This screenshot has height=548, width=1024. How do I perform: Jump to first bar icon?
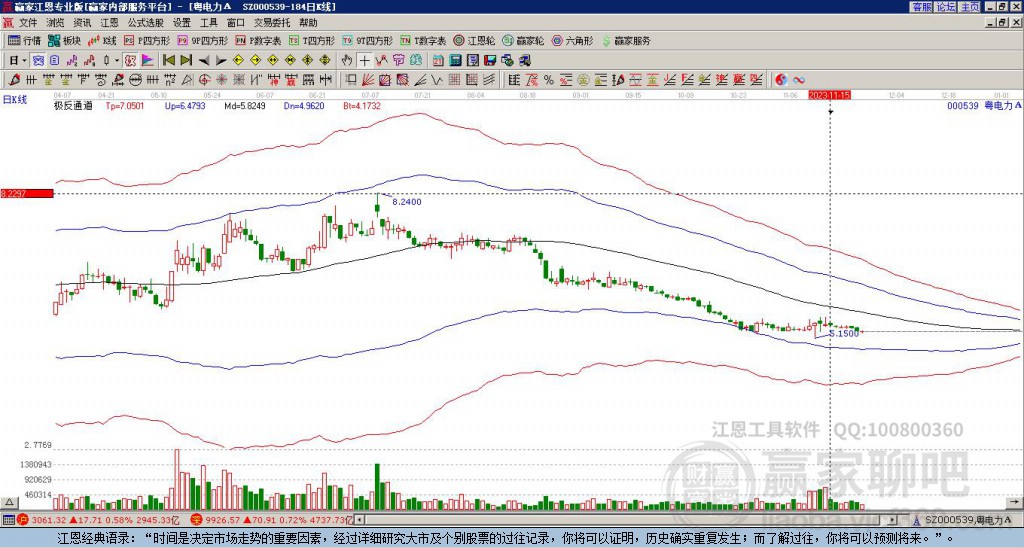[x=169, y=61]
